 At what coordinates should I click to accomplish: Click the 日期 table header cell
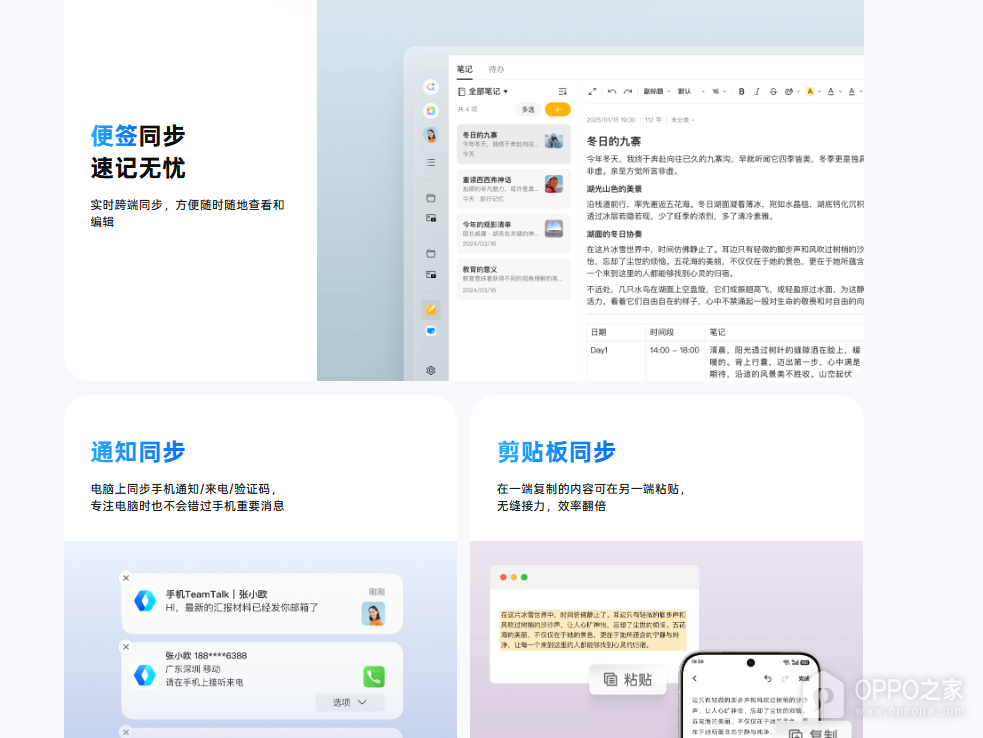[616, 332]
